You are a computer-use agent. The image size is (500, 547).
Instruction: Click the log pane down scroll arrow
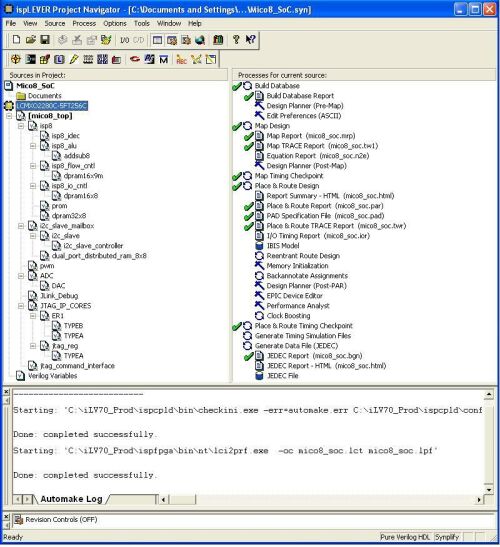pyautogui.click(x=488, y=490)
